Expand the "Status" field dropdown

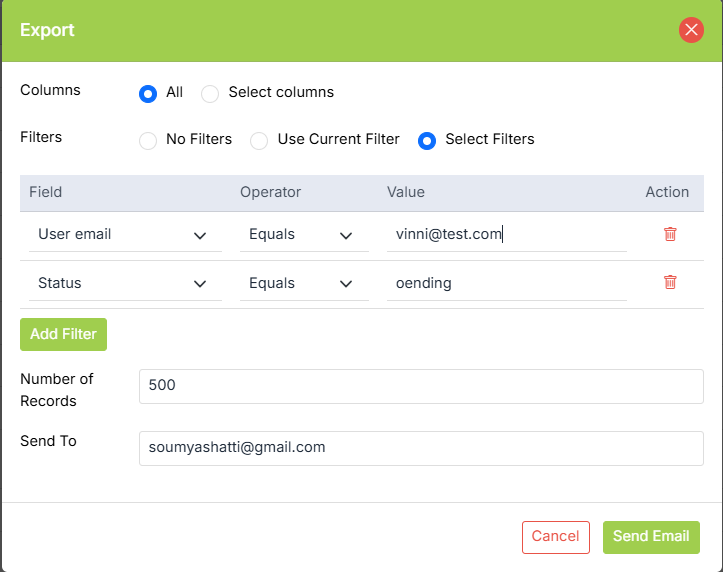121,284
